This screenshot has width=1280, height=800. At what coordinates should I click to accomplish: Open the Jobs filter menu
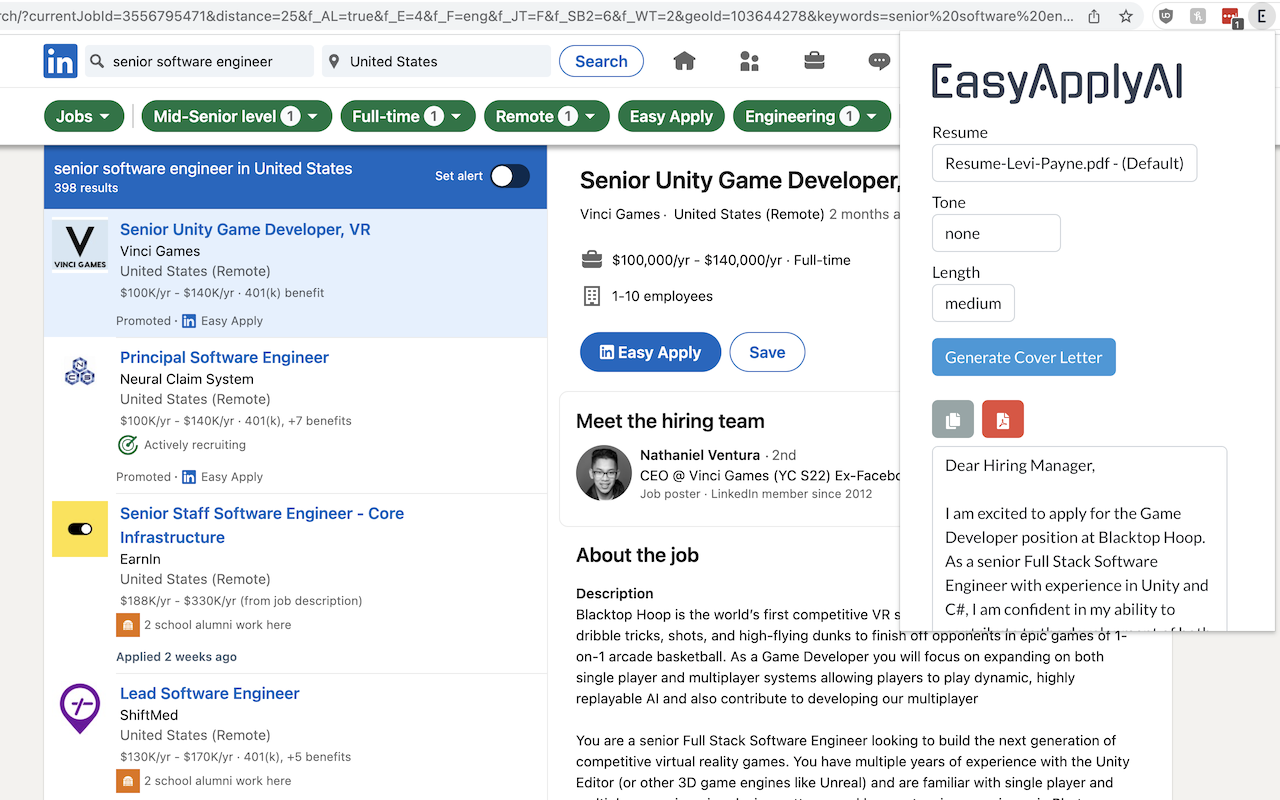tap(84, 116)
